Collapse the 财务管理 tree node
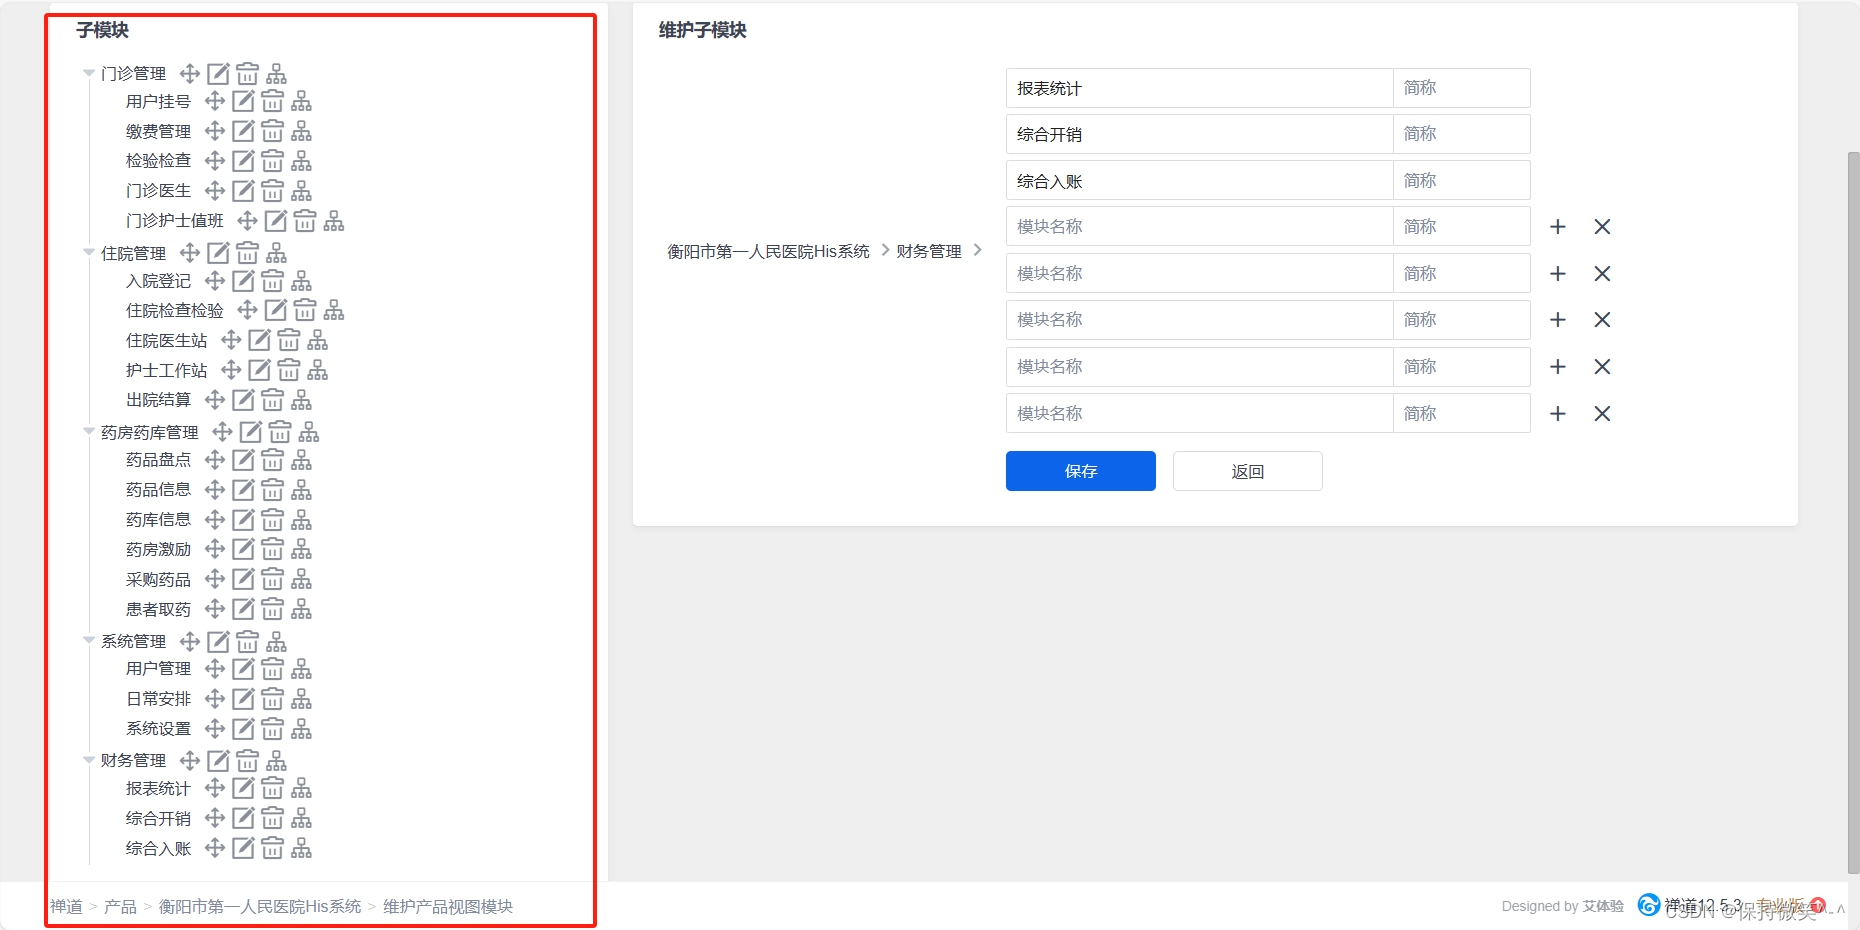This screenshot has height=930, width=1860. coord(88,761)
